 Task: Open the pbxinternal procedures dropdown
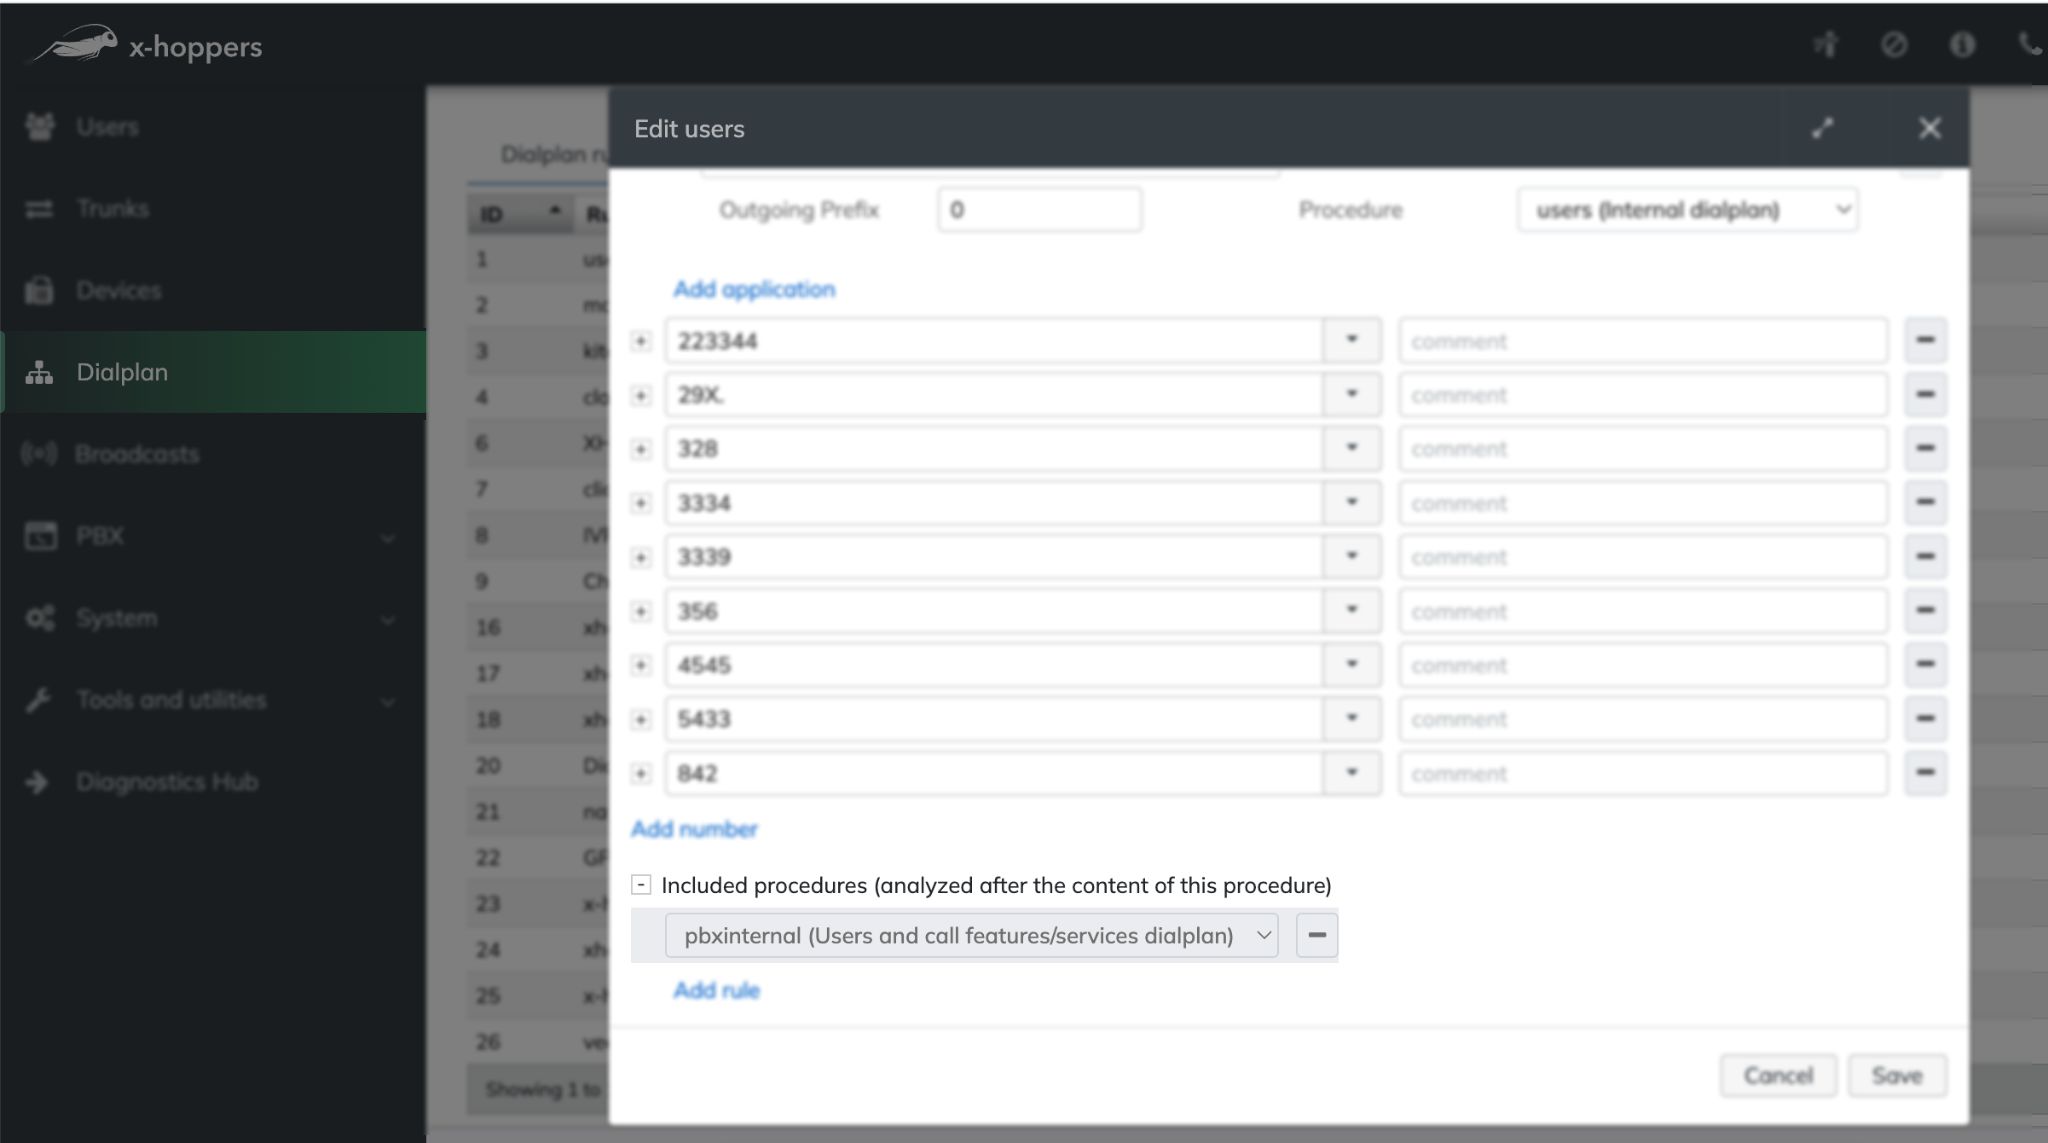tap(970, 935)
